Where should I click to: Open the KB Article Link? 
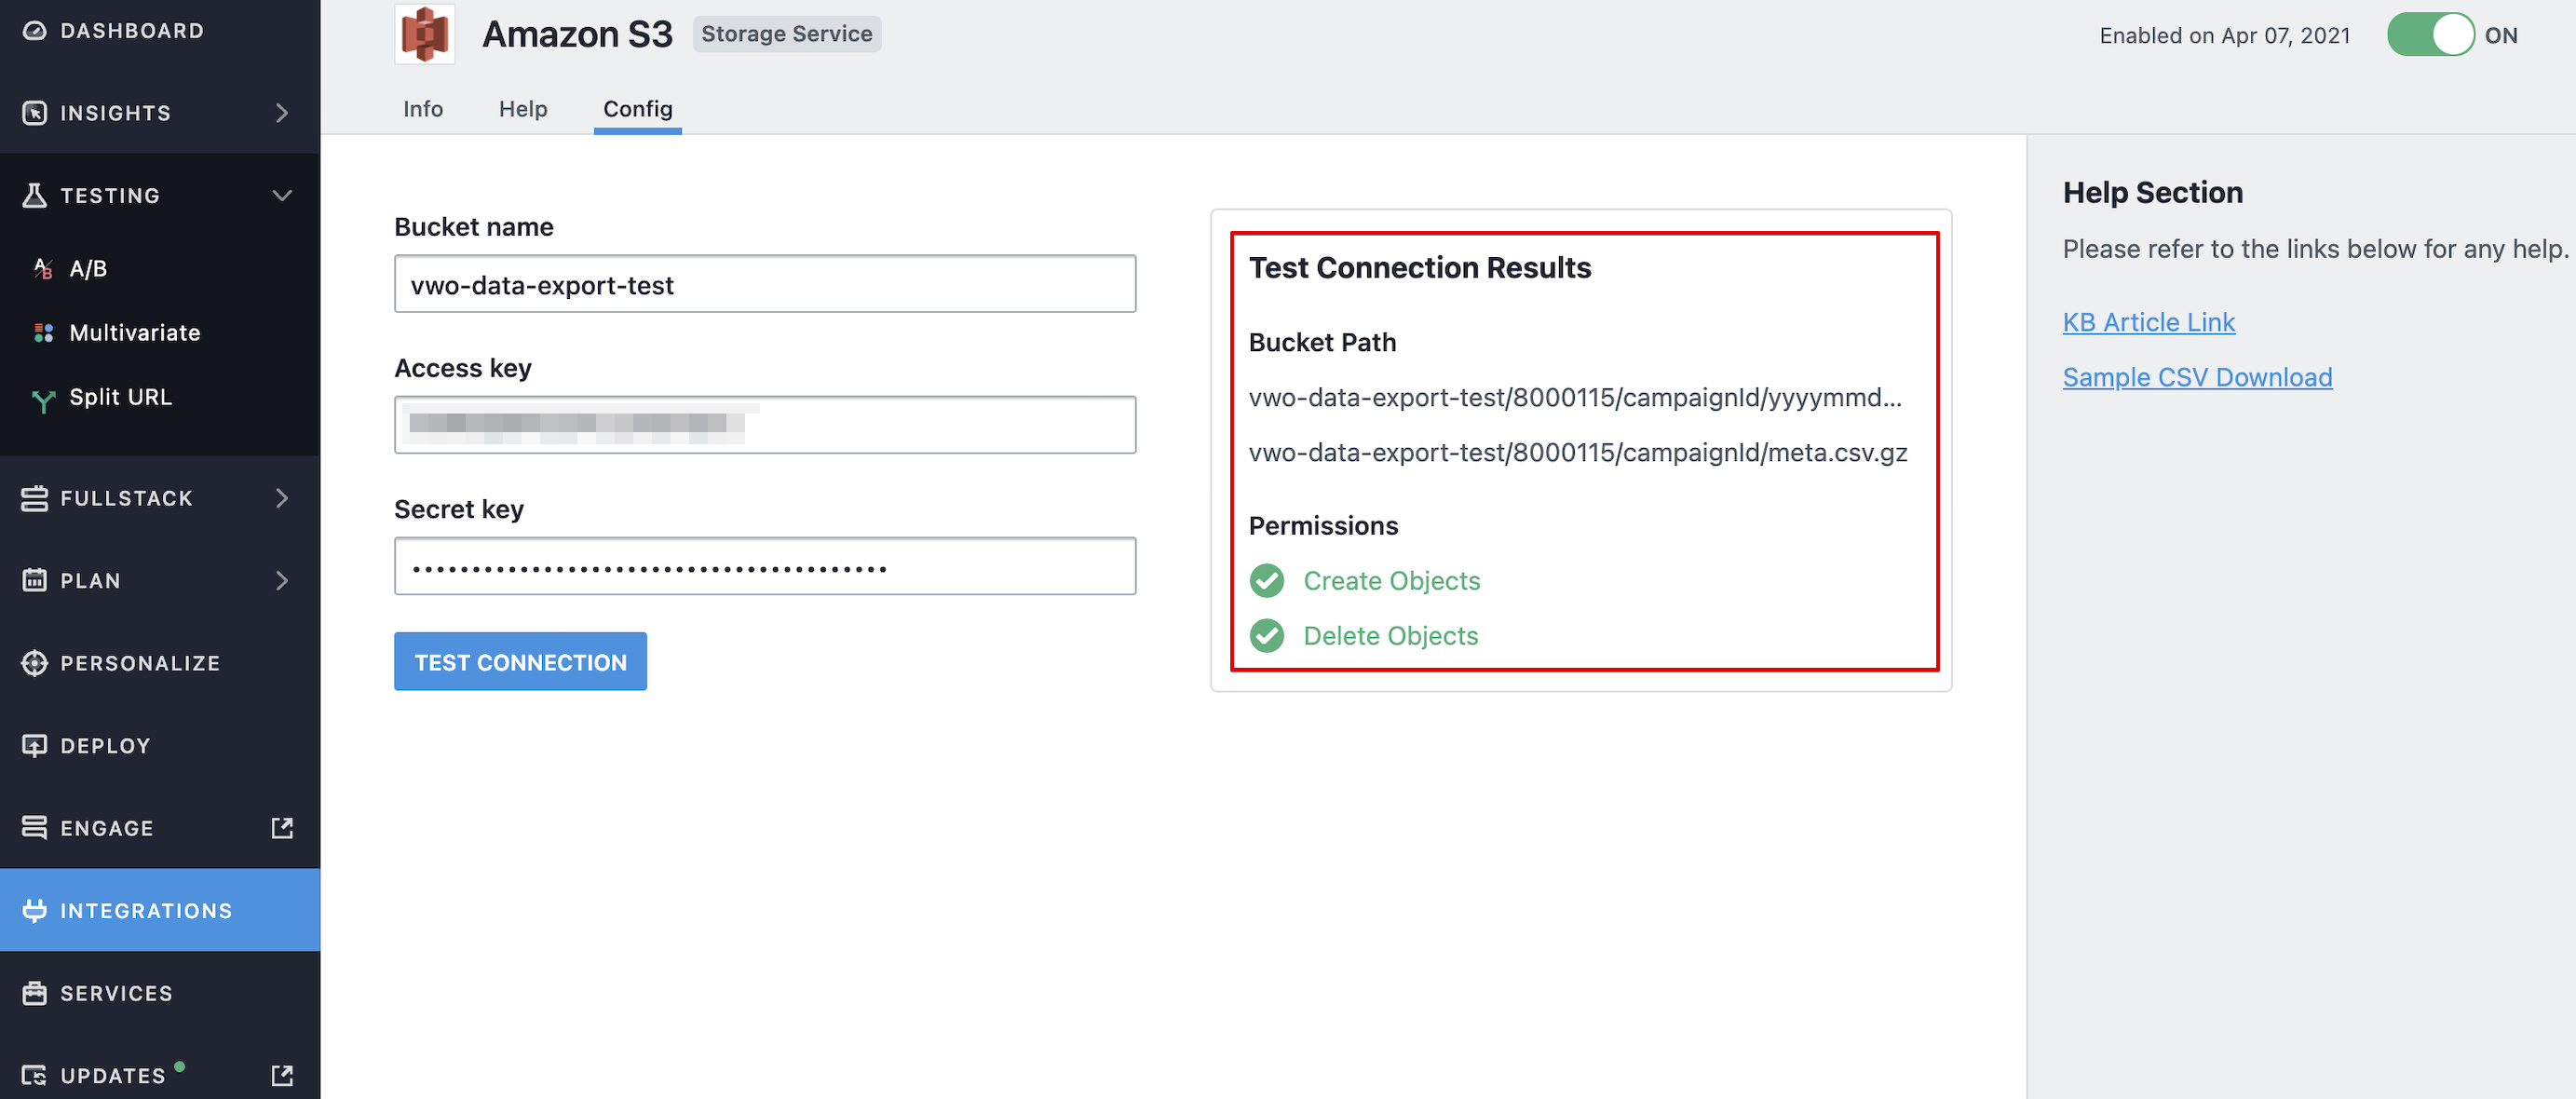click(x=2148, y=322)
